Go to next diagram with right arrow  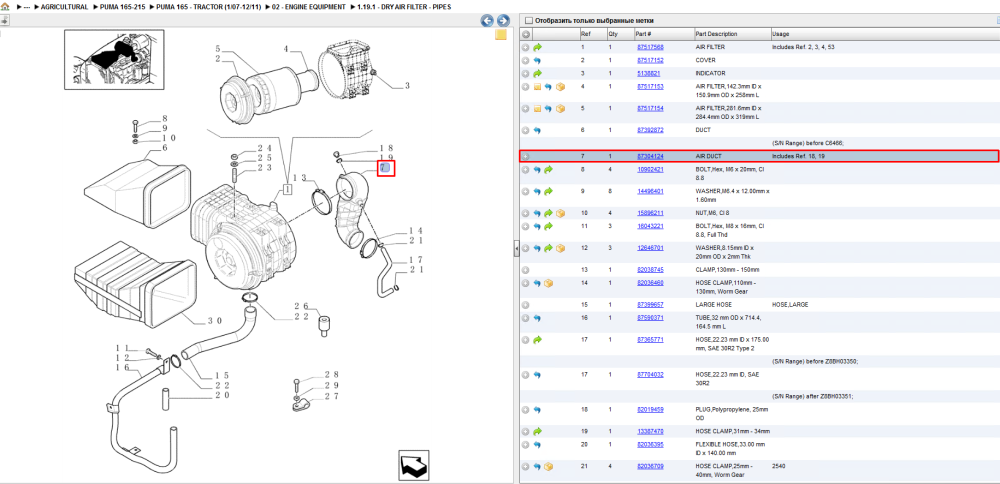(503, 21)
